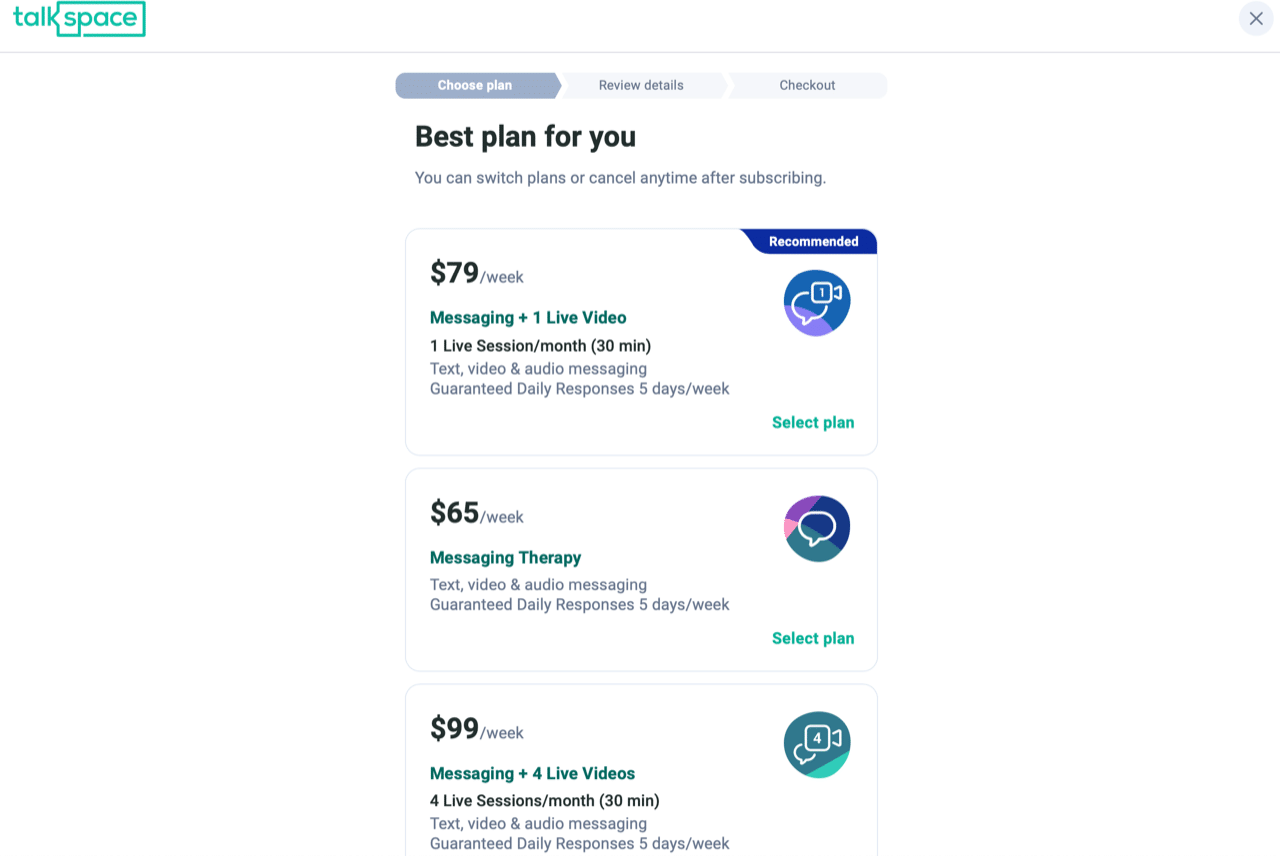Select plan for $65 per week

point(813,638)
